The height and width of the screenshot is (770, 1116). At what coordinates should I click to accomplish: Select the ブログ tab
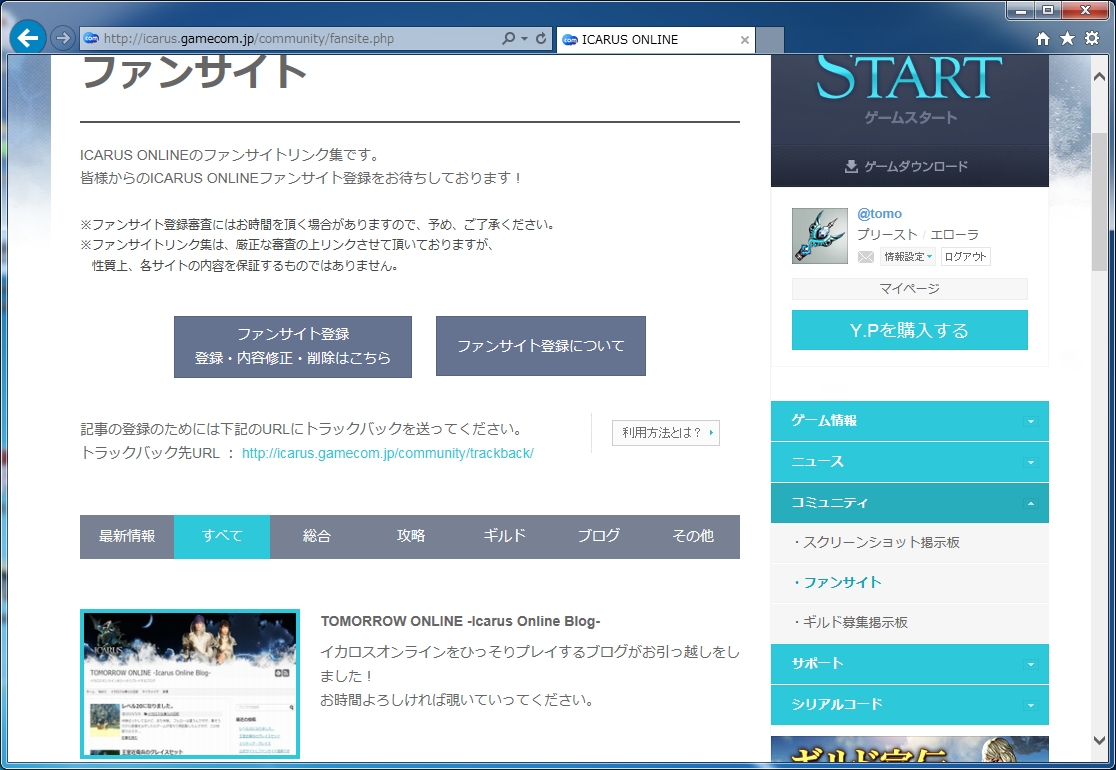click(599, 537)
